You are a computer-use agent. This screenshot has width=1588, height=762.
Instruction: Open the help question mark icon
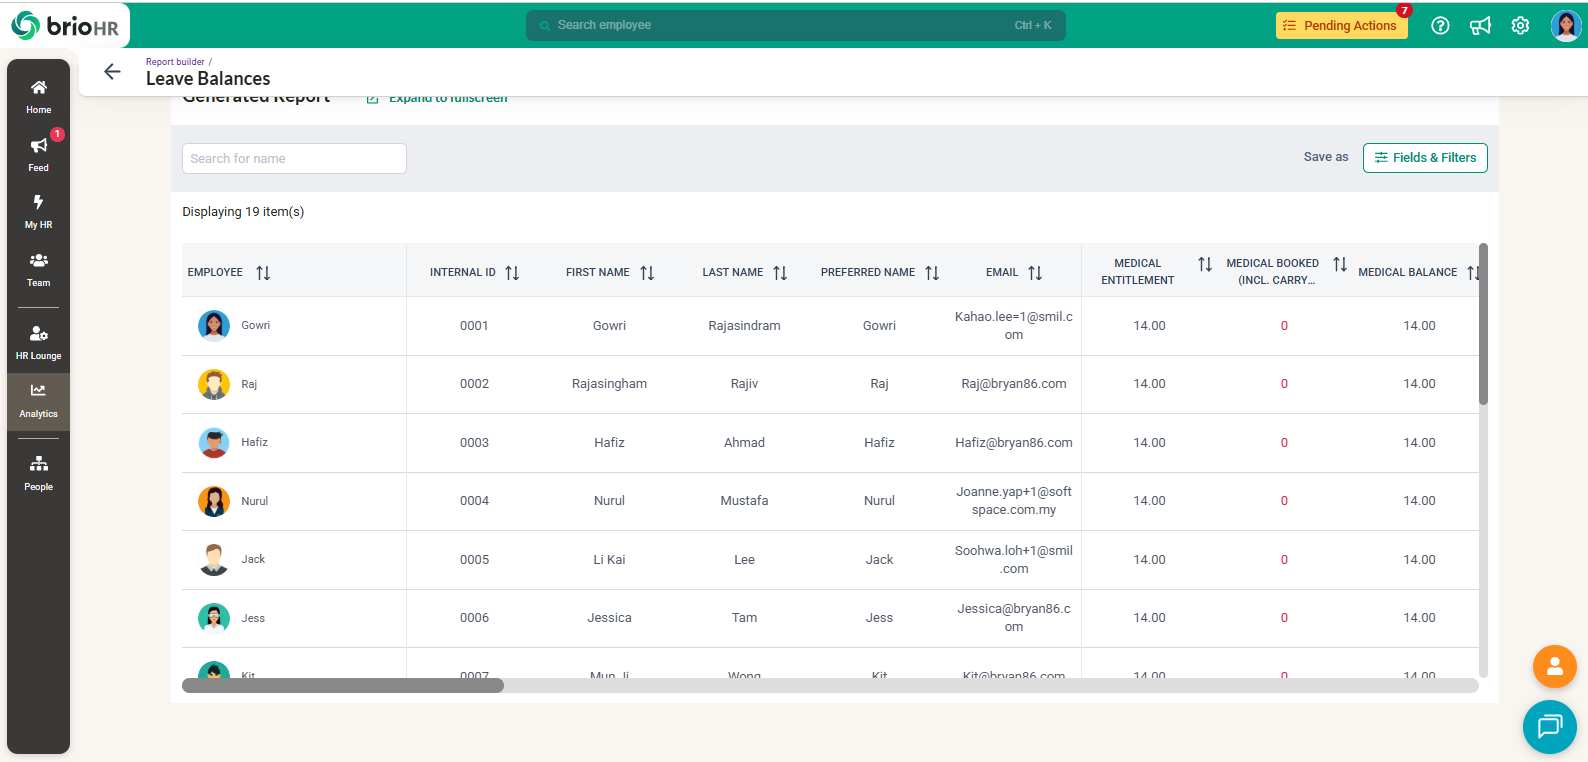click(x=1440, y=26)
